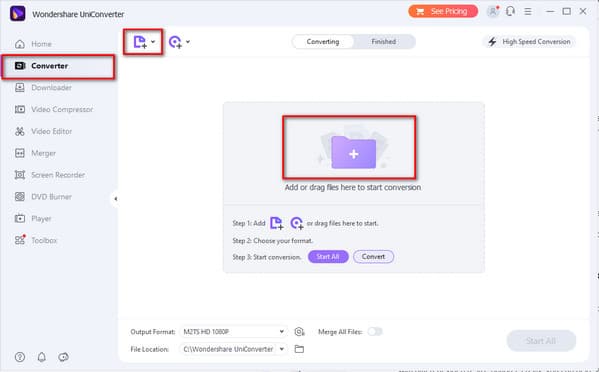The height and width of the screenshot is (372, 599).
Task: Collapse the sidebar with the arrow handle
Action: [x=115, y=199]
